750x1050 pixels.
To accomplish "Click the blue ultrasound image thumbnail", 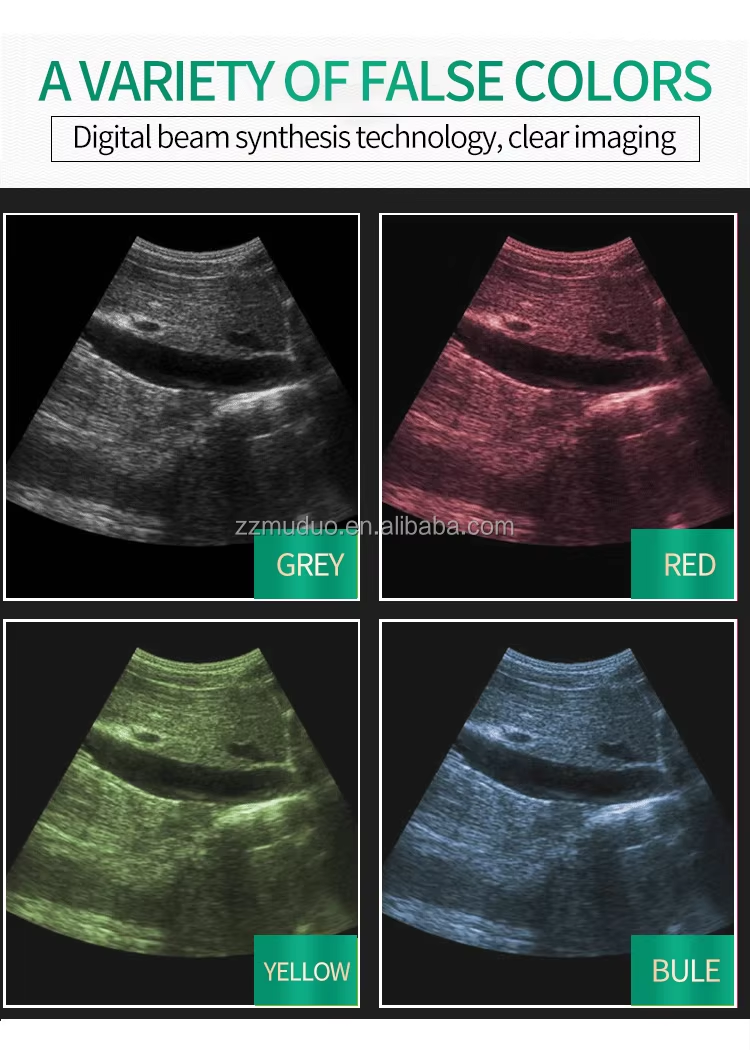I will coord(558,813).
